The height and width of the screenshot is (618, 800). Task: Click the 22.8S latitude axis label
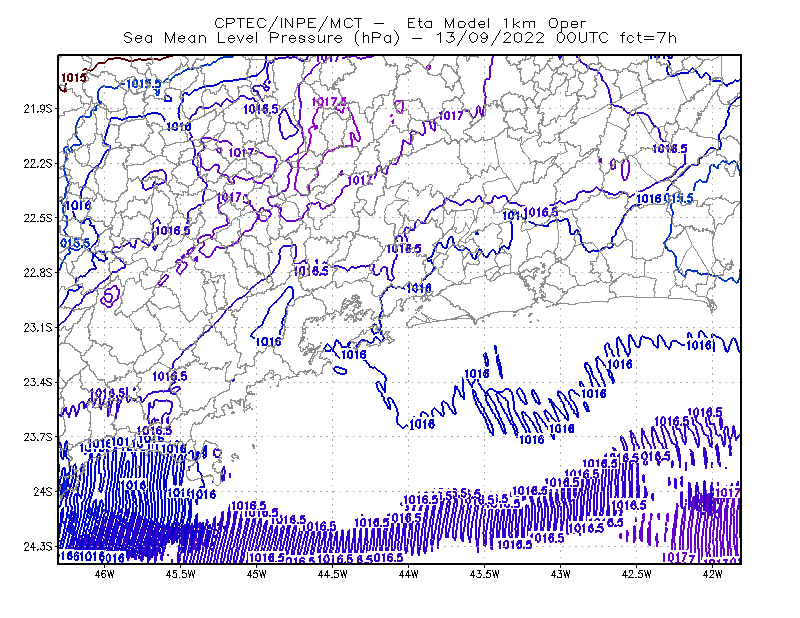(x=38, y=273)
